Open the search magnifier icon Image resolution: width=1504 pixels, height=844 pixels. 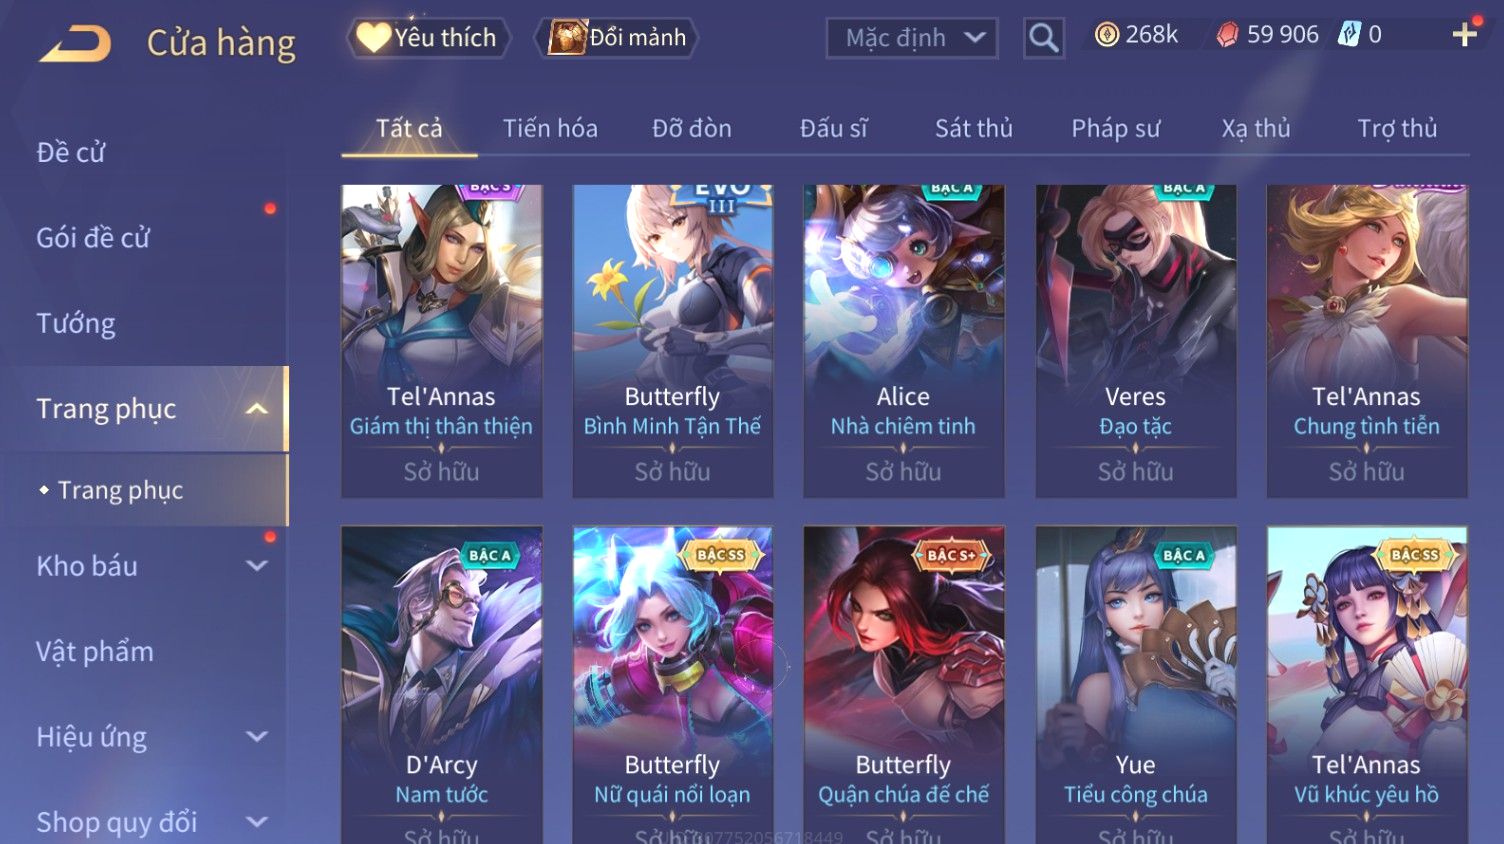point(1043,38)
